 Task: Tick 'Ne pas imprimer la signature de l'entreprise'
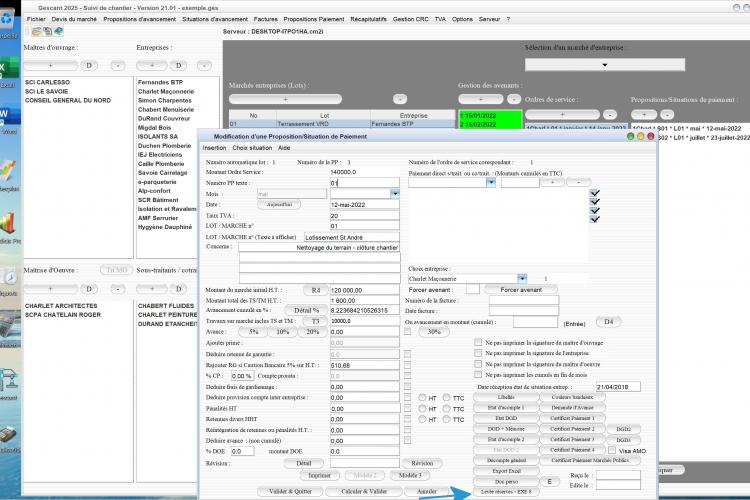pyautogui.click(x=478, y=353)
